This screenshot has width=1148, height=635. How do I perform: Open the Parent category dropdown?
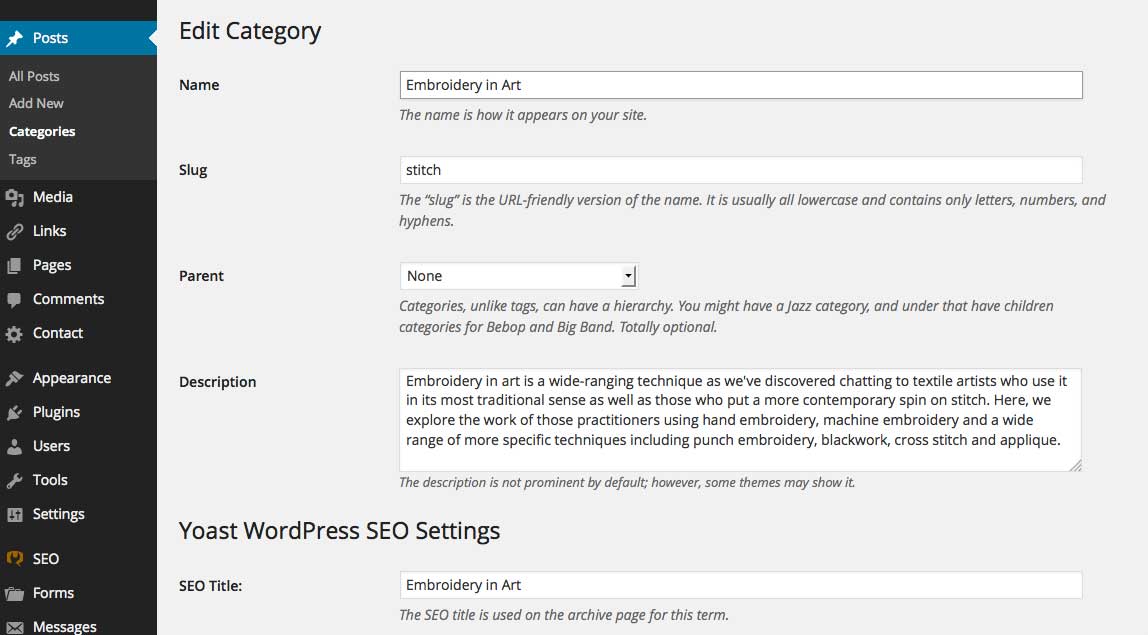click(x=519, y=276)
